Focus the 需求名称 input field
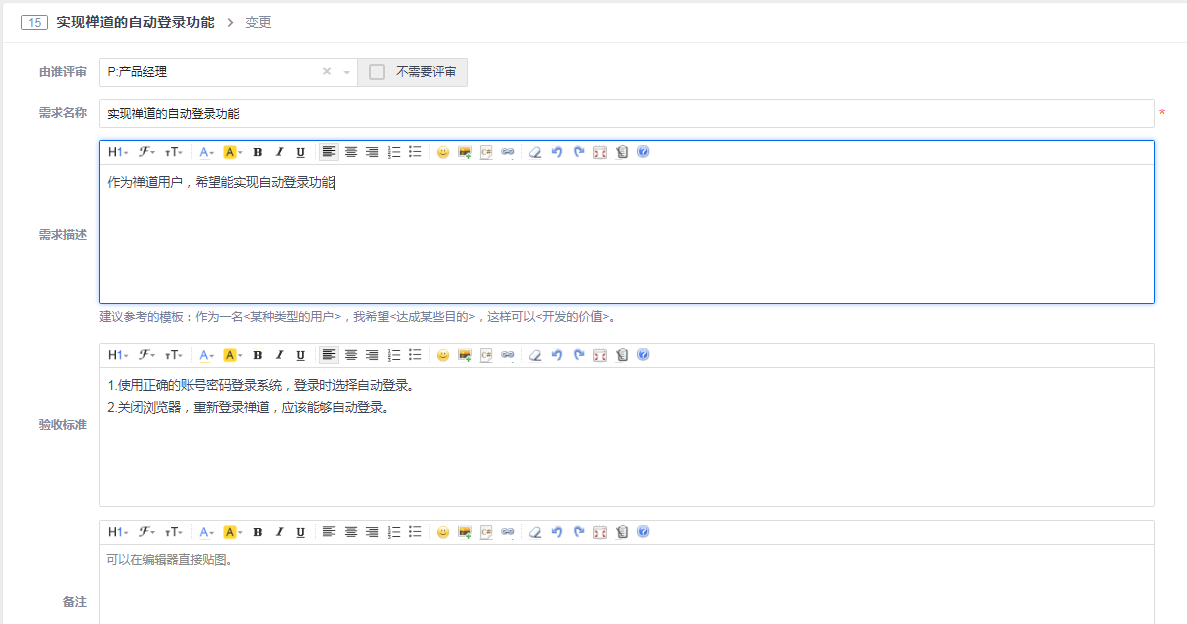This screenshot has height=624, width=1187. (626, 114)
